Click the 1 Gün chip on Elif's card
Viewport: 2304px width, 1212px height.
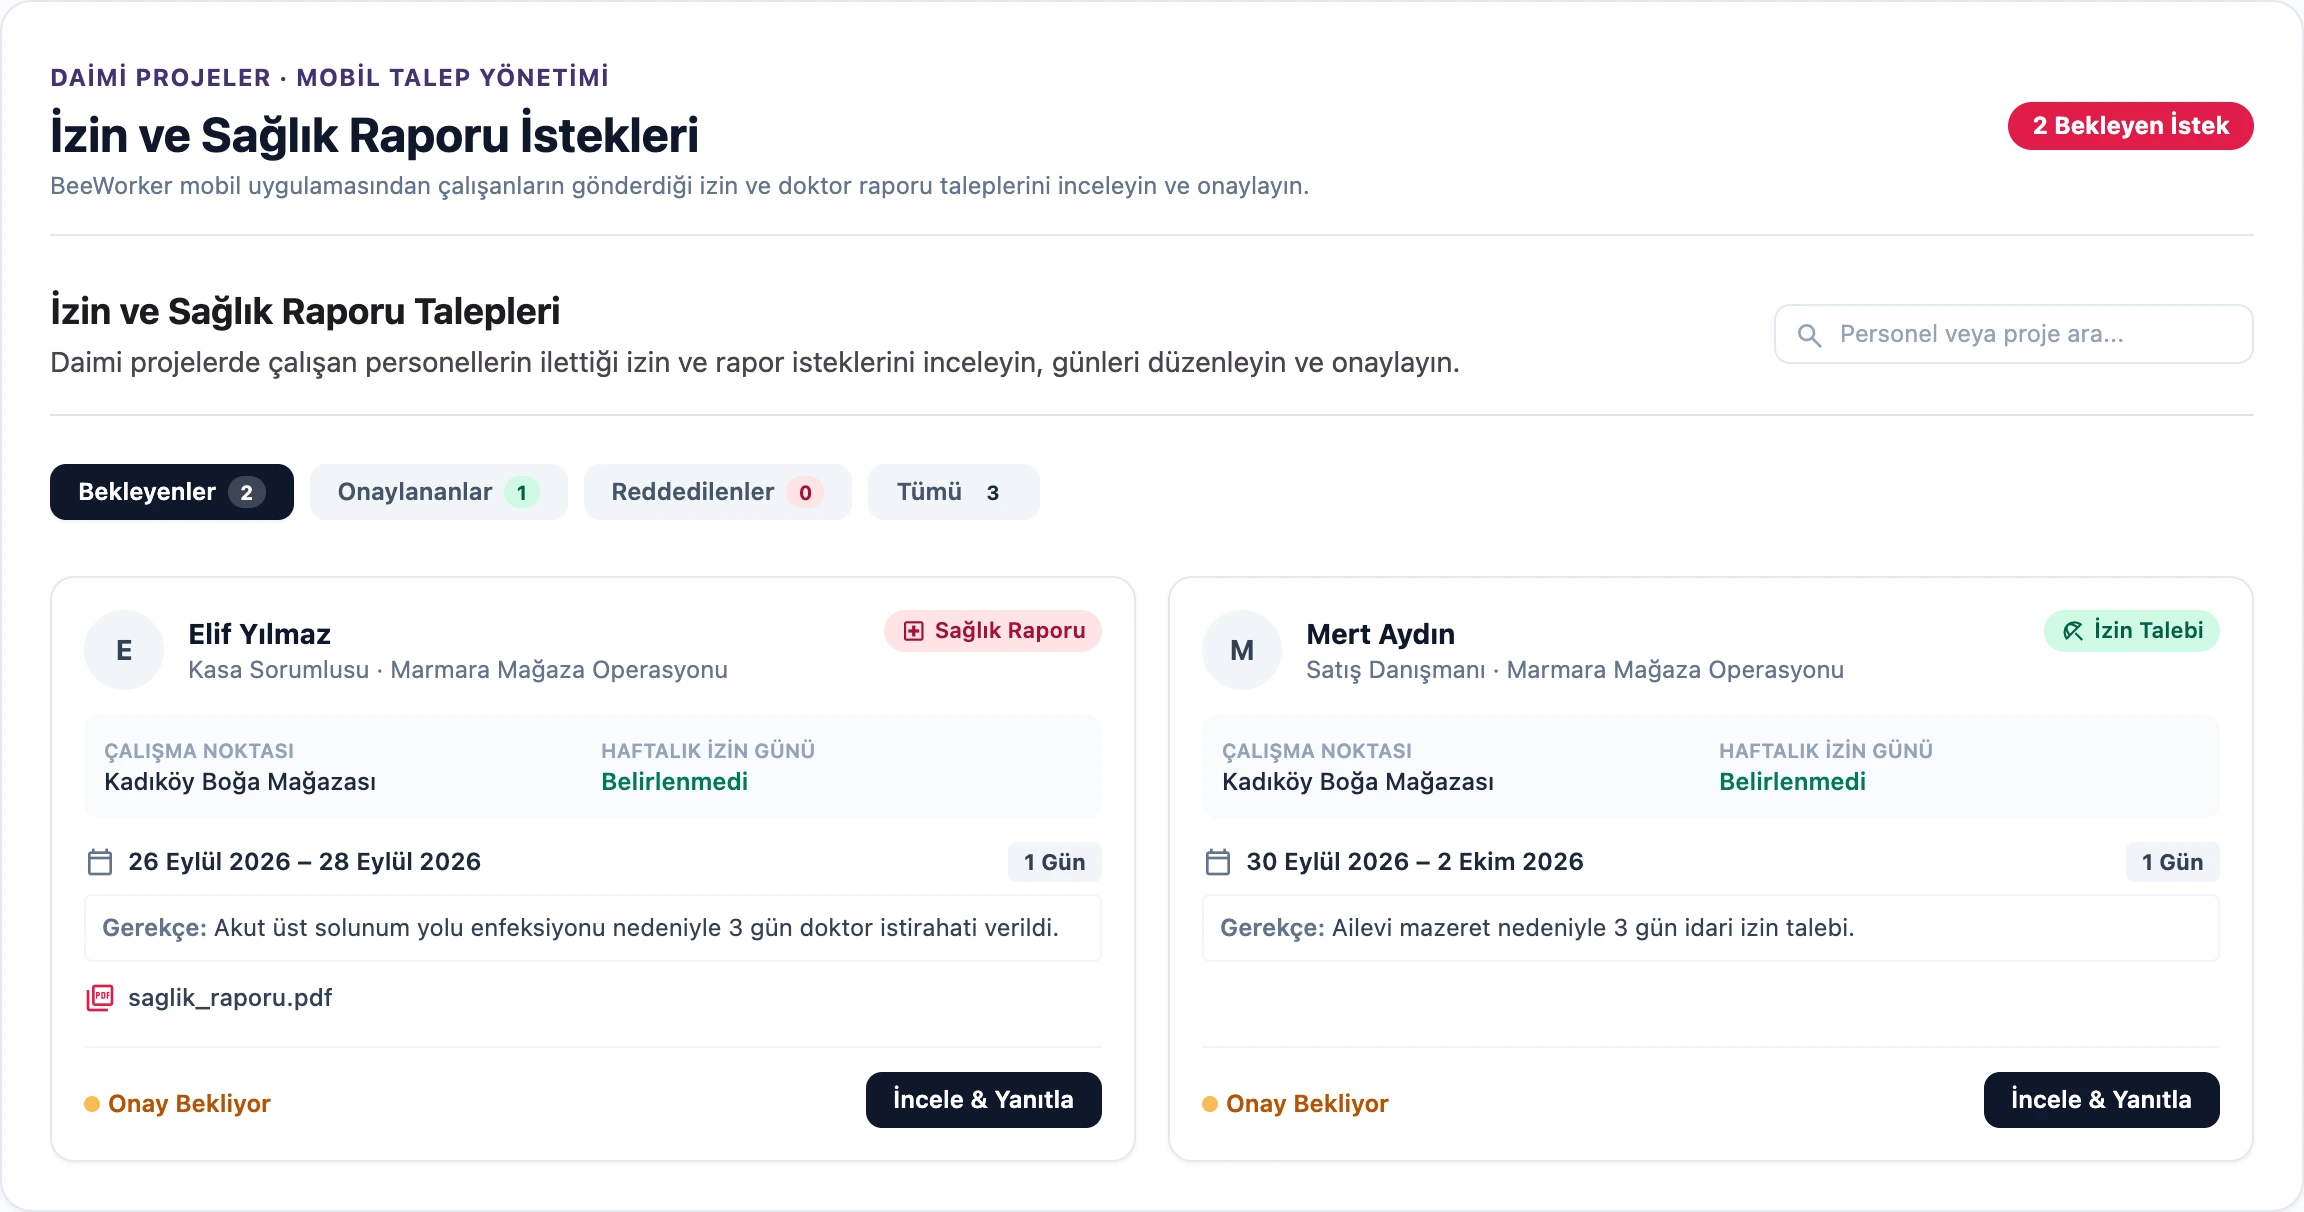tap(1055, 862)
